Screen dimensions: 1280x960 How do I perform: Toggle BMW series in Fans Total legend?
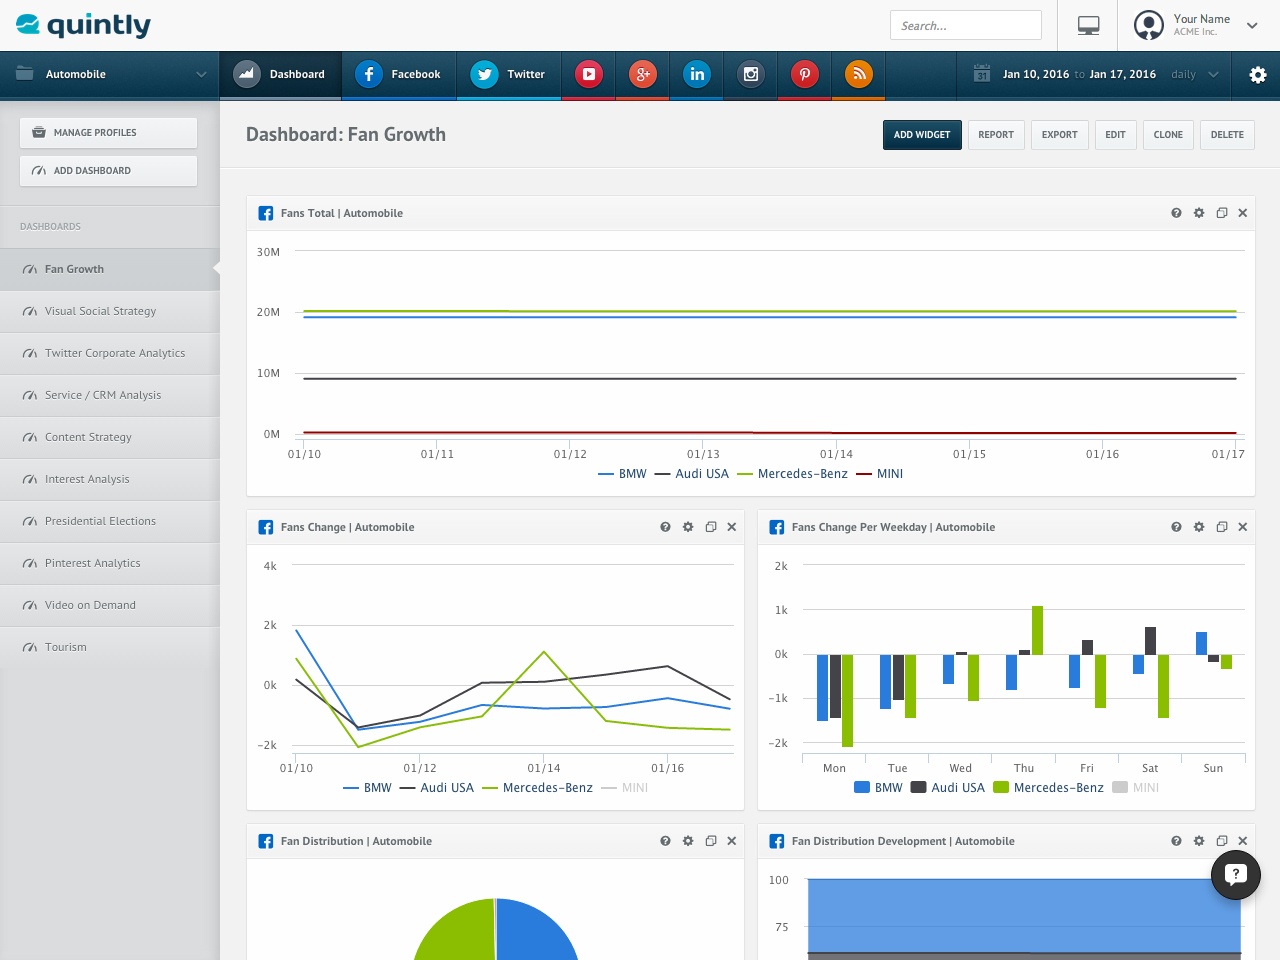[622, 474]
